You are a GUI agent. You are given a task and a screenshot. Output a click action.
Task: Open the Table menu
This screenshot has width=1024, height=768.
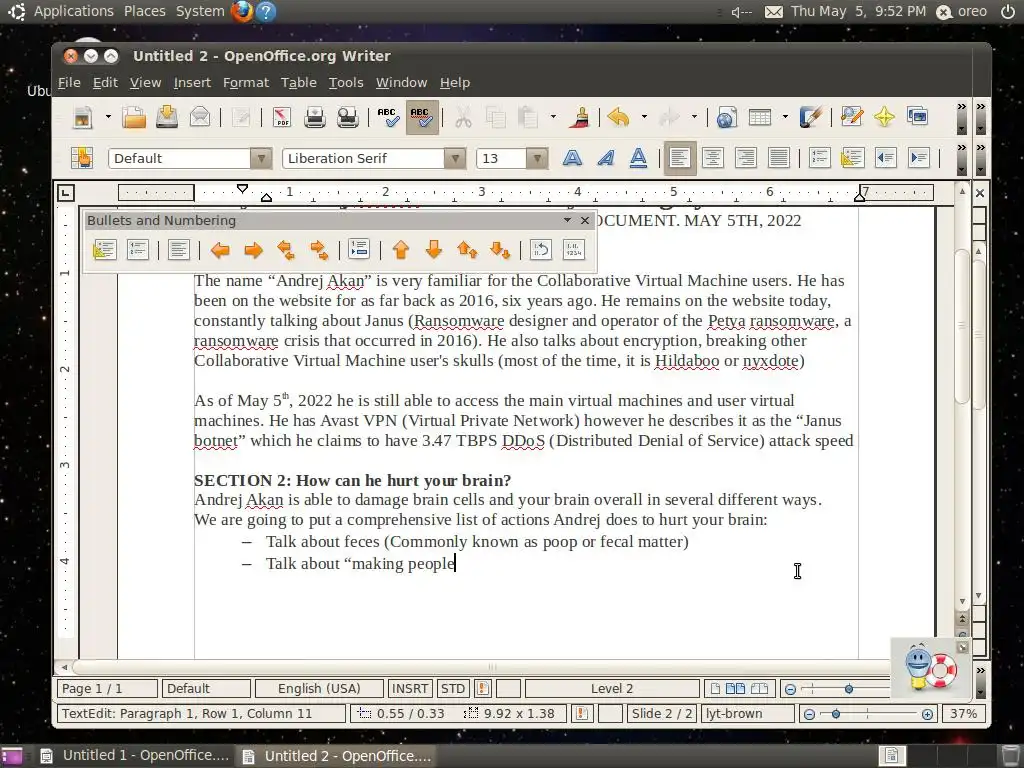[x=298, y=83]
